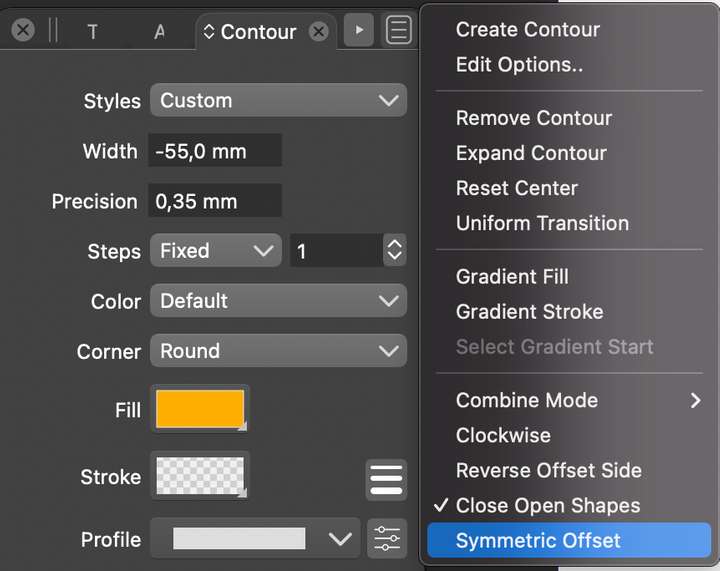Click the stroke width lines icon
720x571 pixels.
pos(386,480)
